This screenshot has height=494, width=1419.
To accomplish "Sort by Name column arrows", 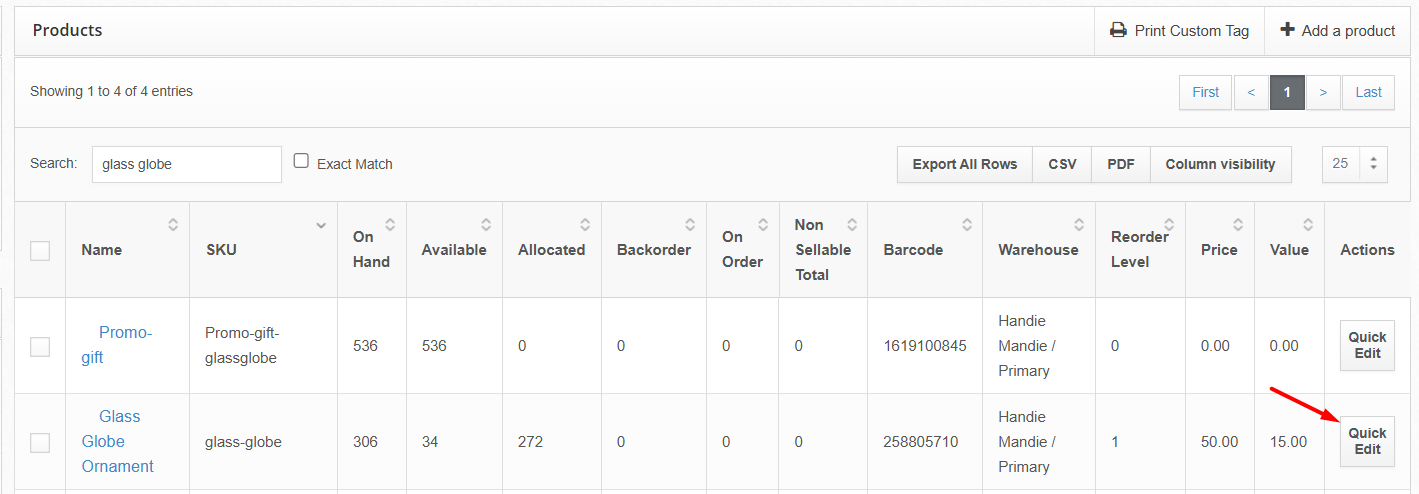I will click(x=173, y=225).
